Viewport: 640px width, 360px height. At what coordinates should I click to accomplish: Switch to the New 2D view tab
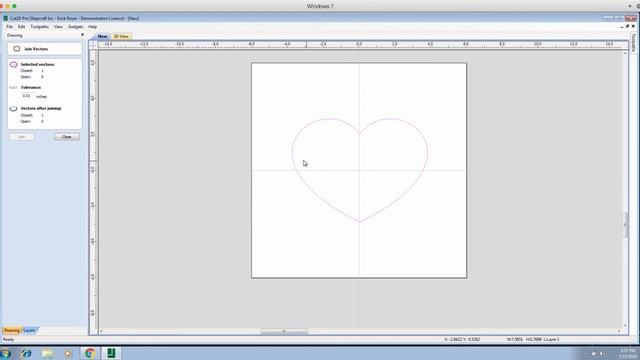tap(102, 36)
